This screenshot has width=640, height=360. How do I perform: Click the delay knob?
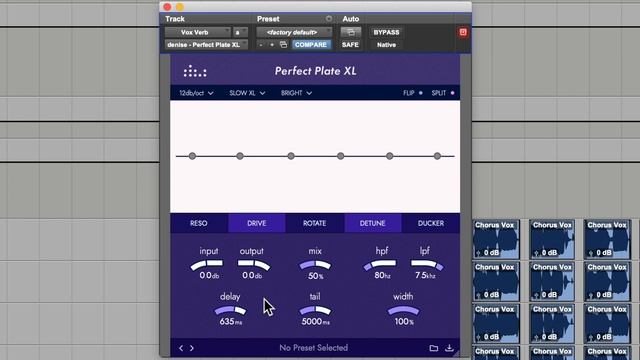tap(230, 310)
